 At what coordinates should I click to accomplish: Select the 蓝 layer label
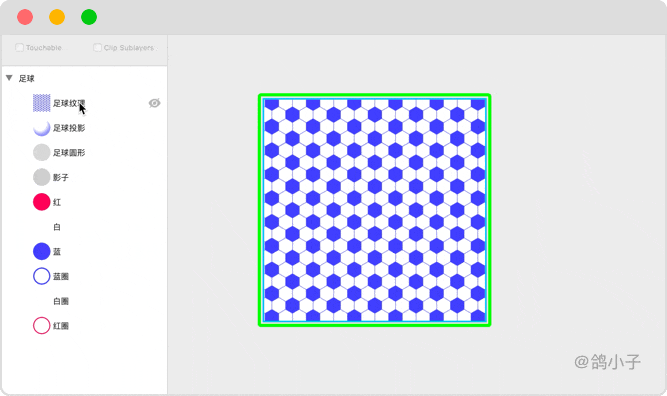coord(57,251)
